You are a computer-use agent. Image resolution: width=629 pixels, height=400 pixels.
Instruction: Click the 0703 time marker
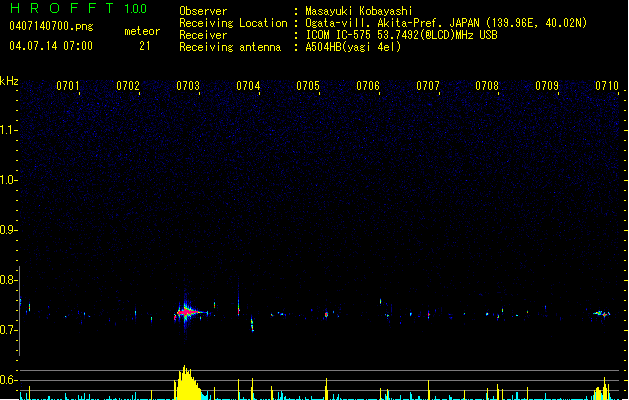(188, 86)
